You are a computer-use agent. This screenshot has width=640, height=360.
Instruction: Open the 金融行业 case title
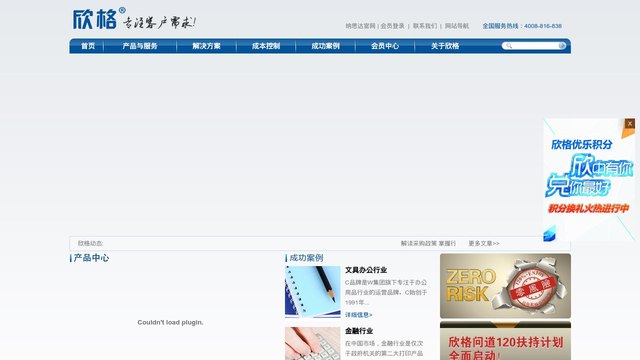359,331
